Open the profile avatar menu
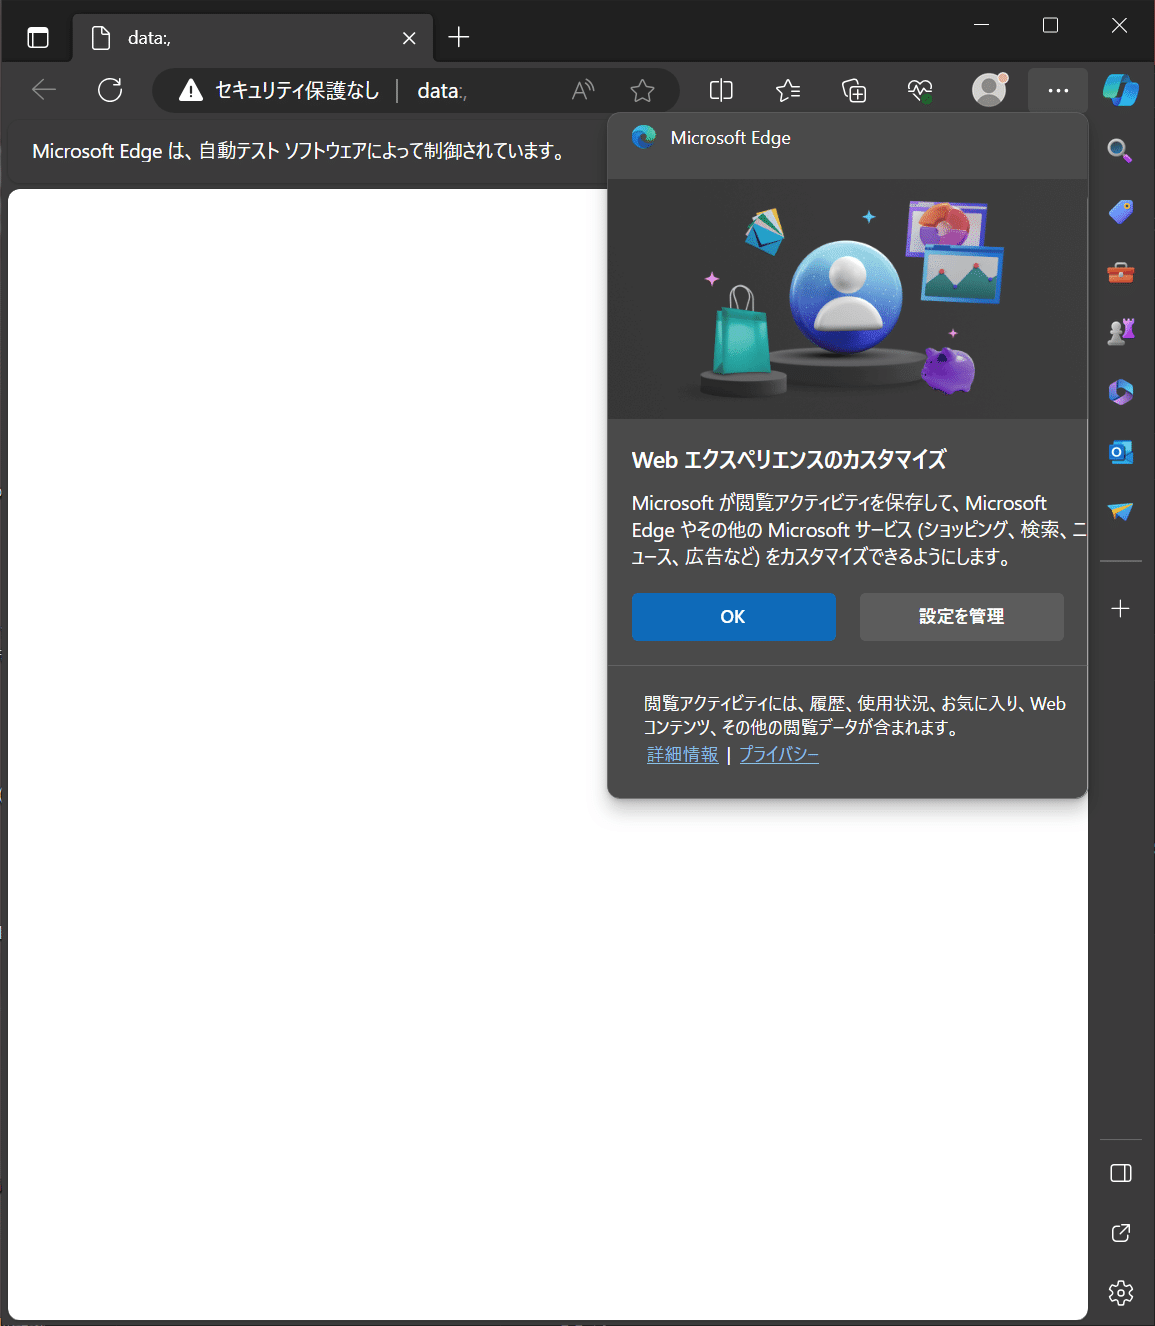Screen dimensions: 1155x1326 [x=989, y=90]
